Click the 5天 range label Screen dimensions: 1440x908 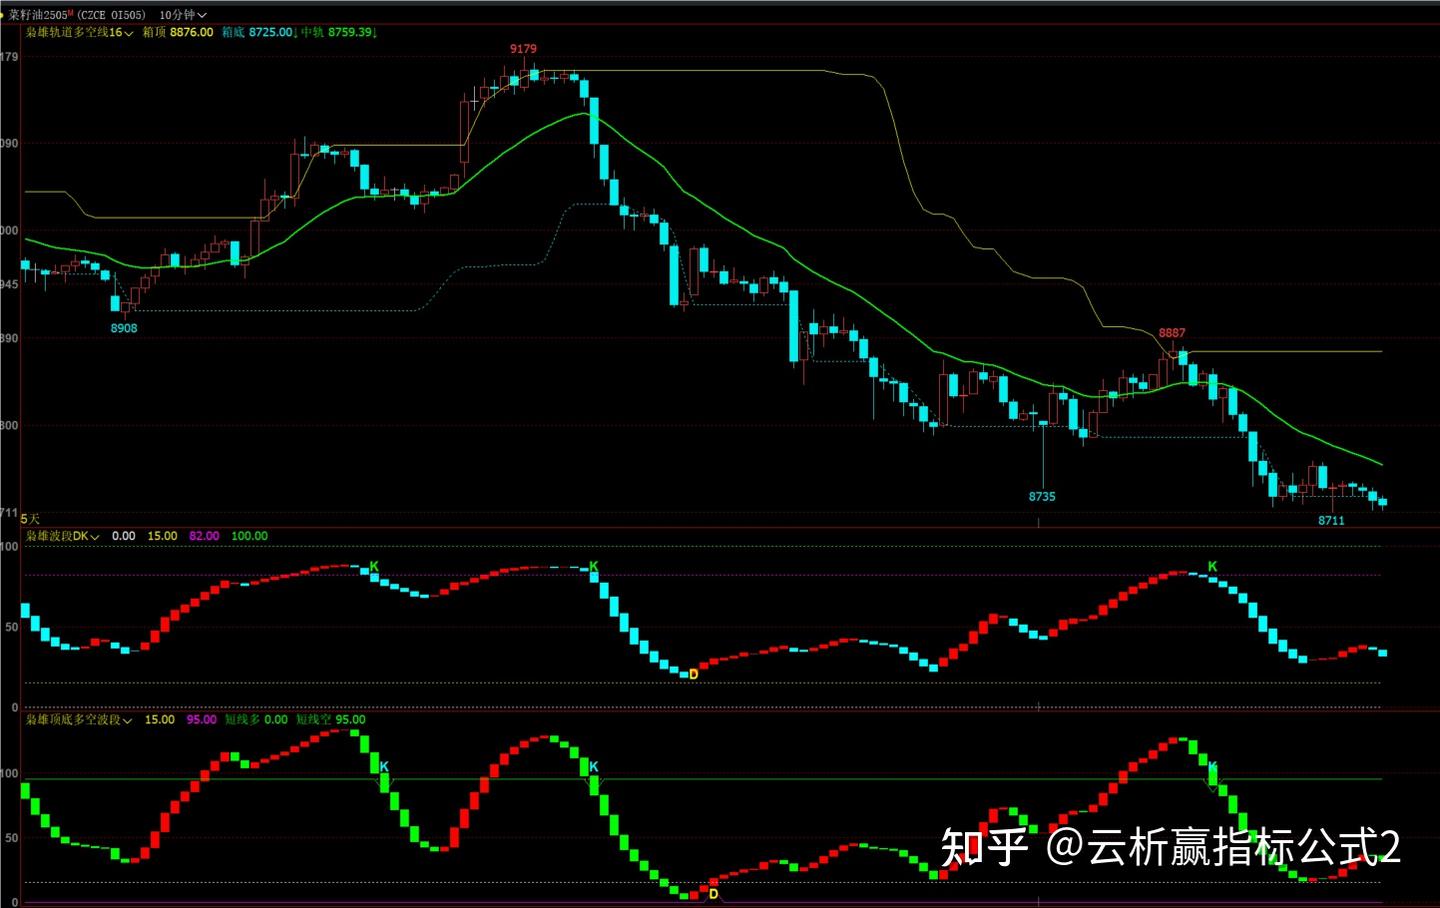30,520
